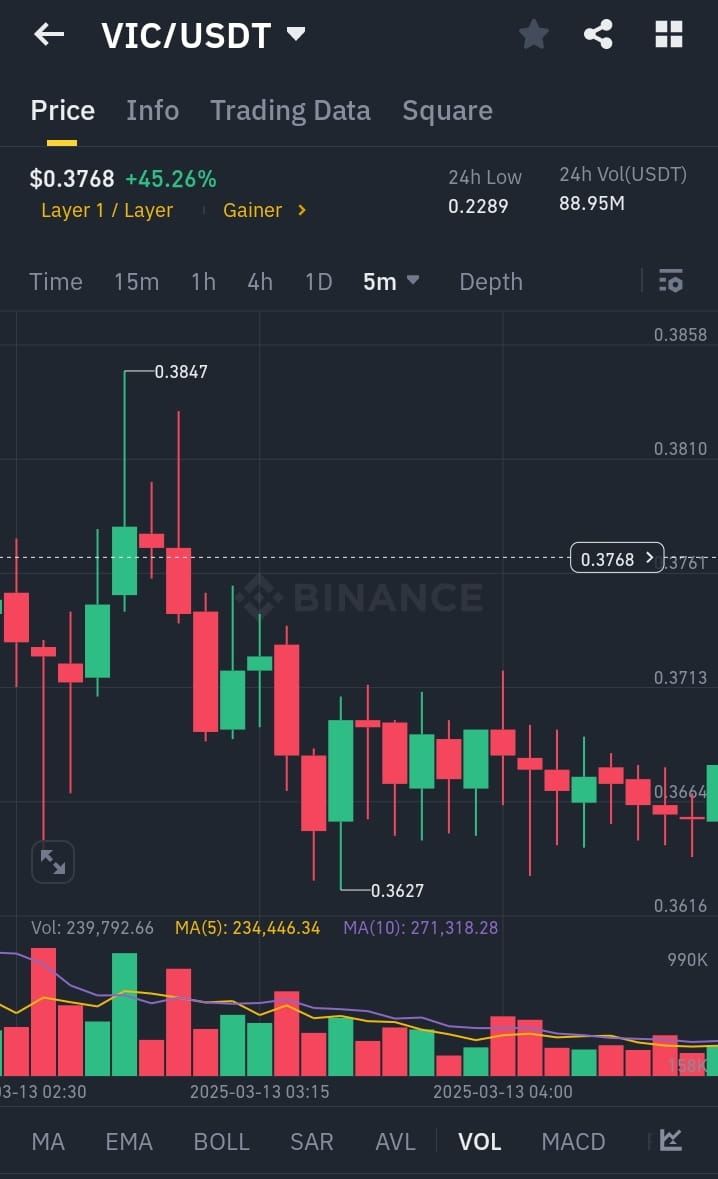718x1179 pixels.
Task: Toggle the MA indicator
Action: (x=48, y=1141)
